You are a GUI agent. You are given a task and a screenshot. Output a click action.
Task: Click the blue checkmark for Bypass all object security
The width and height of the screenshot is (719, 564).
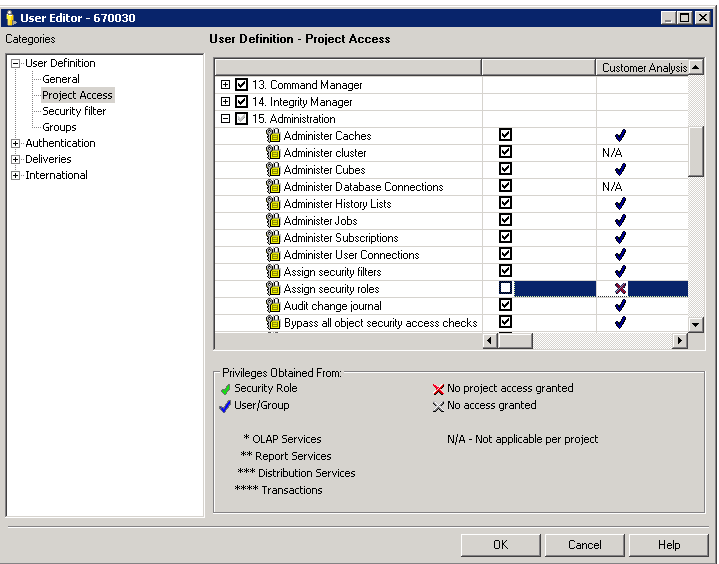coord(620,322)
